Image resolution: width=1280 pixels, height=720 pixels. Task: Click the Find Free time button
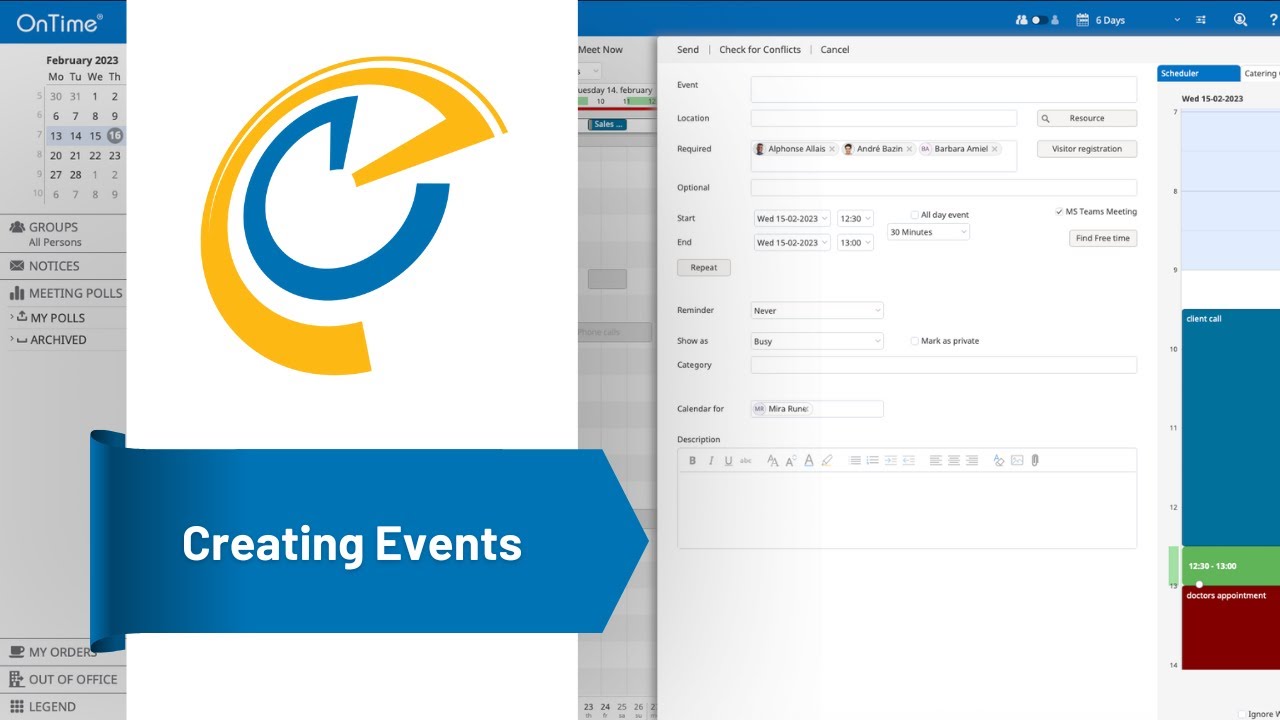tap(1103, 238)
